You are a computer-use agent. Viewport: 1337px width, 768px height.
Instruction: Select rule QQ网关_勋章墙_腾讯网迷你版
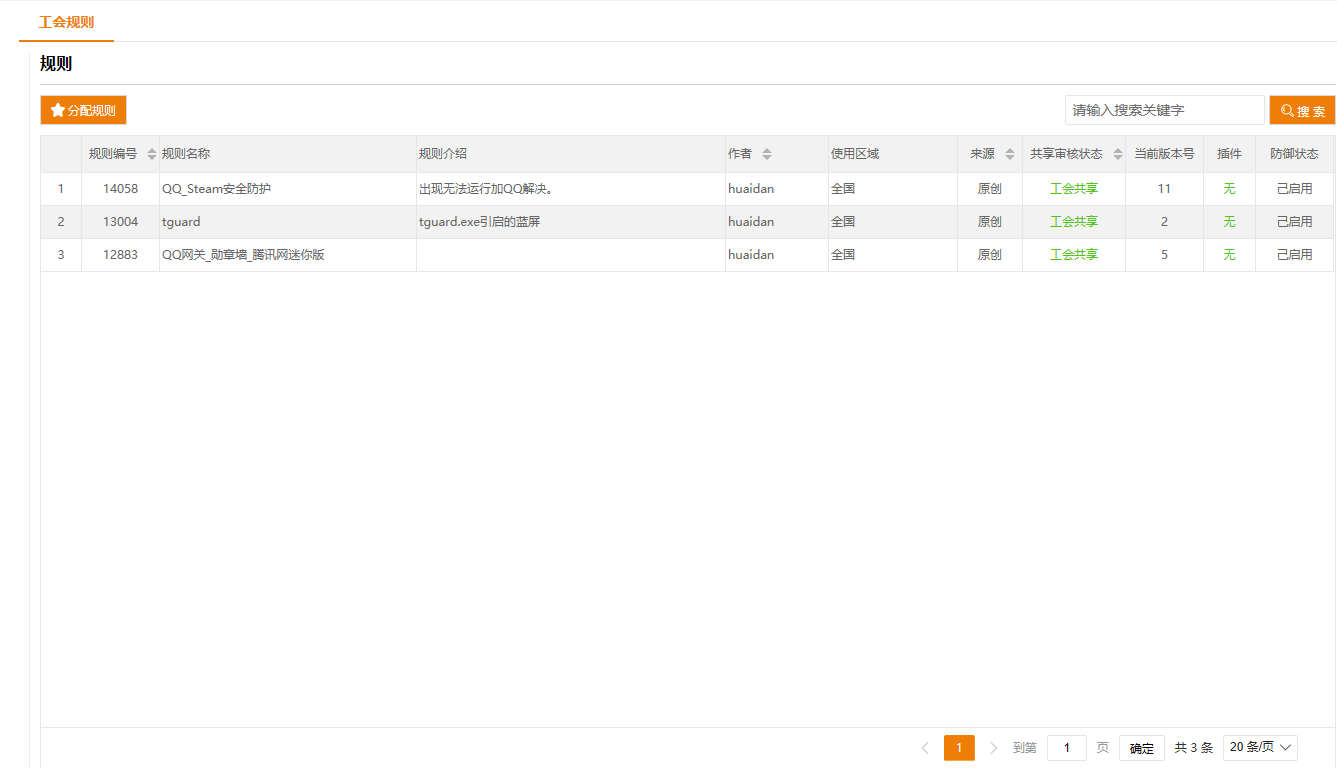[243, 255]
